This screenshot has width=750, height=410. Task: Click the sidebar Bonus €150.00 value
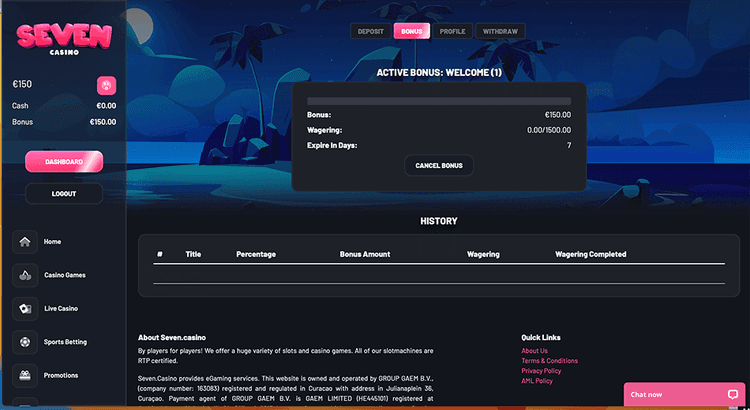point(103,122)
